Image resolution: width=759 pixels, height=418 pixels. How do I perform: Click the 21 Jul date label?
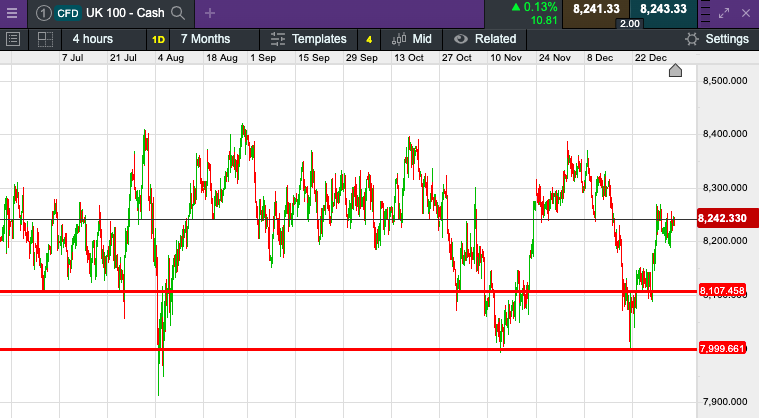coord(123,58)
